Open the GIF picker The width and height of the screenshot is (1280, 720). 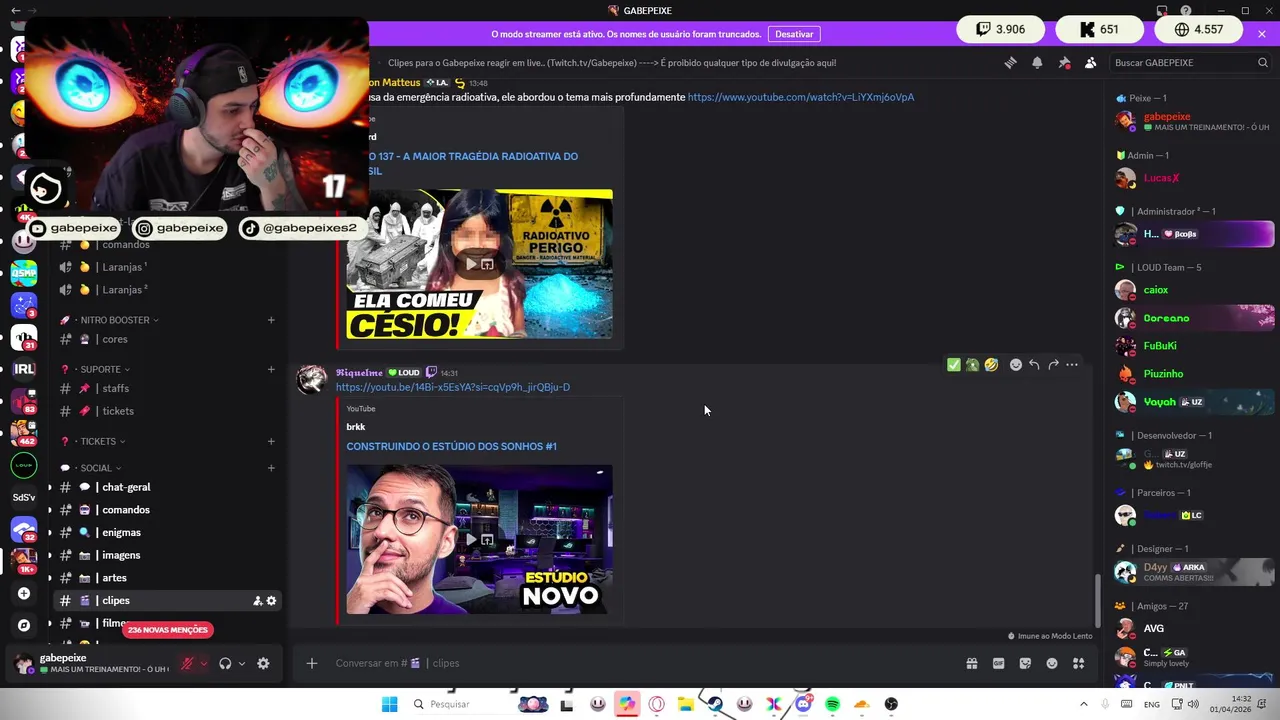tap(998, 663)
